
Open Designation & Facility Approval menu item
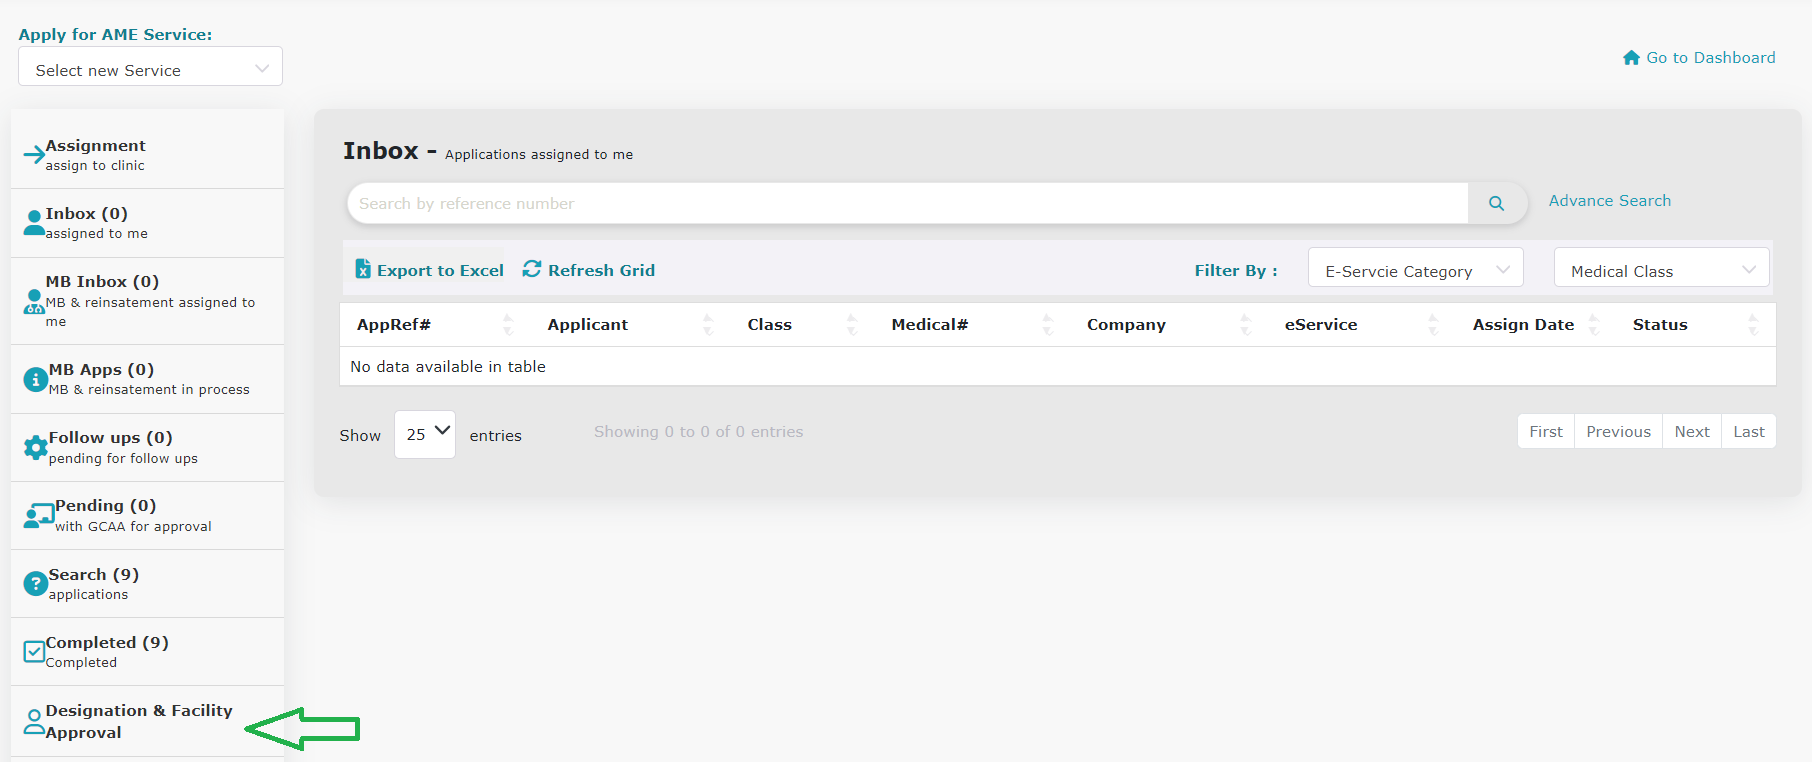coord(138,721)
